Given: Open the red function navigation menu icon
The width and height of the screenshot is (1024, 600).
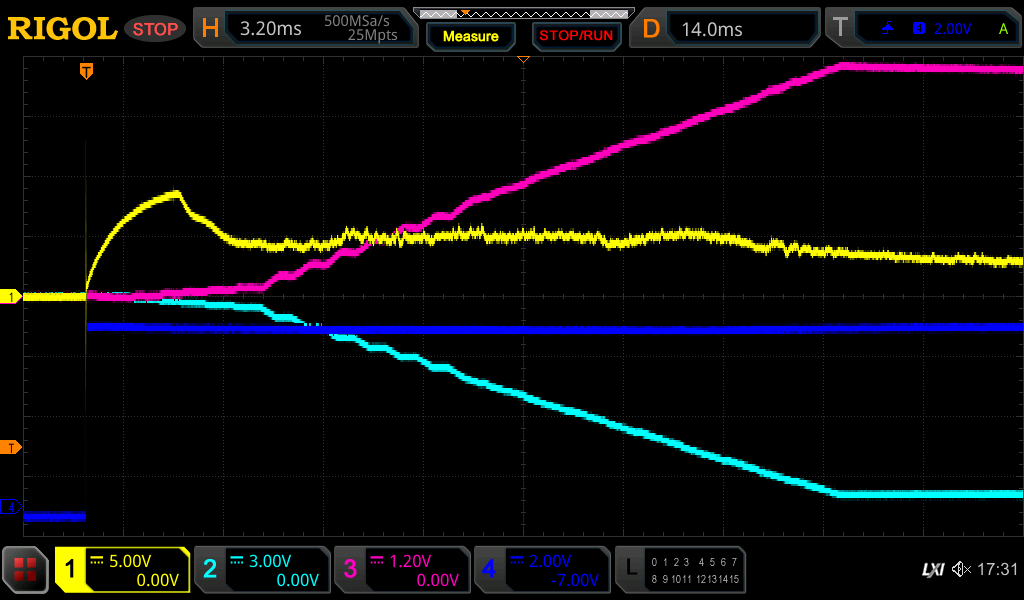Looking at the screenshot, I should click(26, 569).
